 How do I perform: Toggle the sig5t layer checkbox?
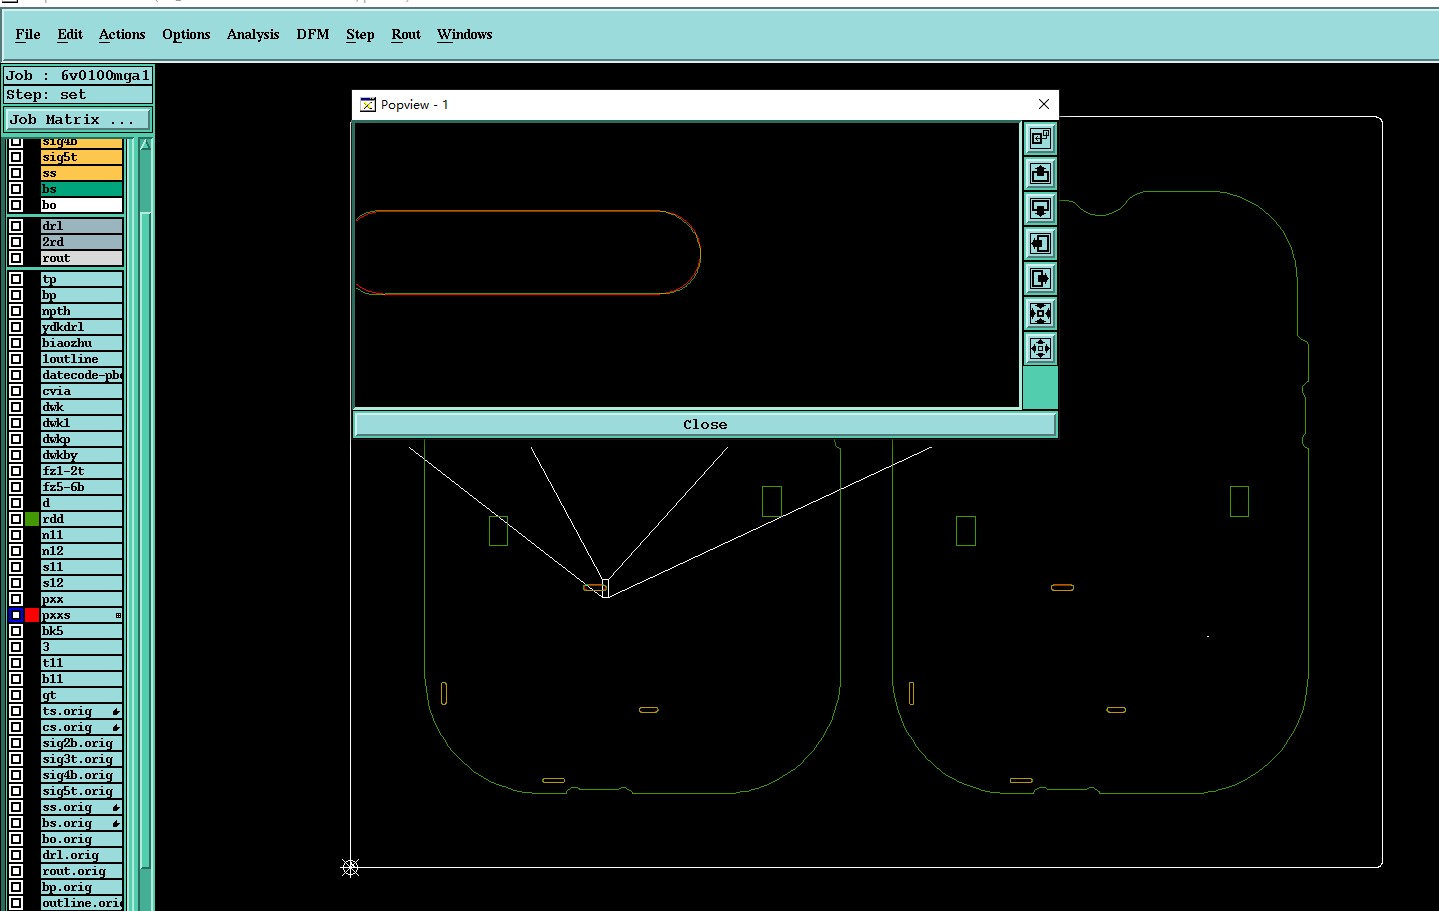coord(16,157)
